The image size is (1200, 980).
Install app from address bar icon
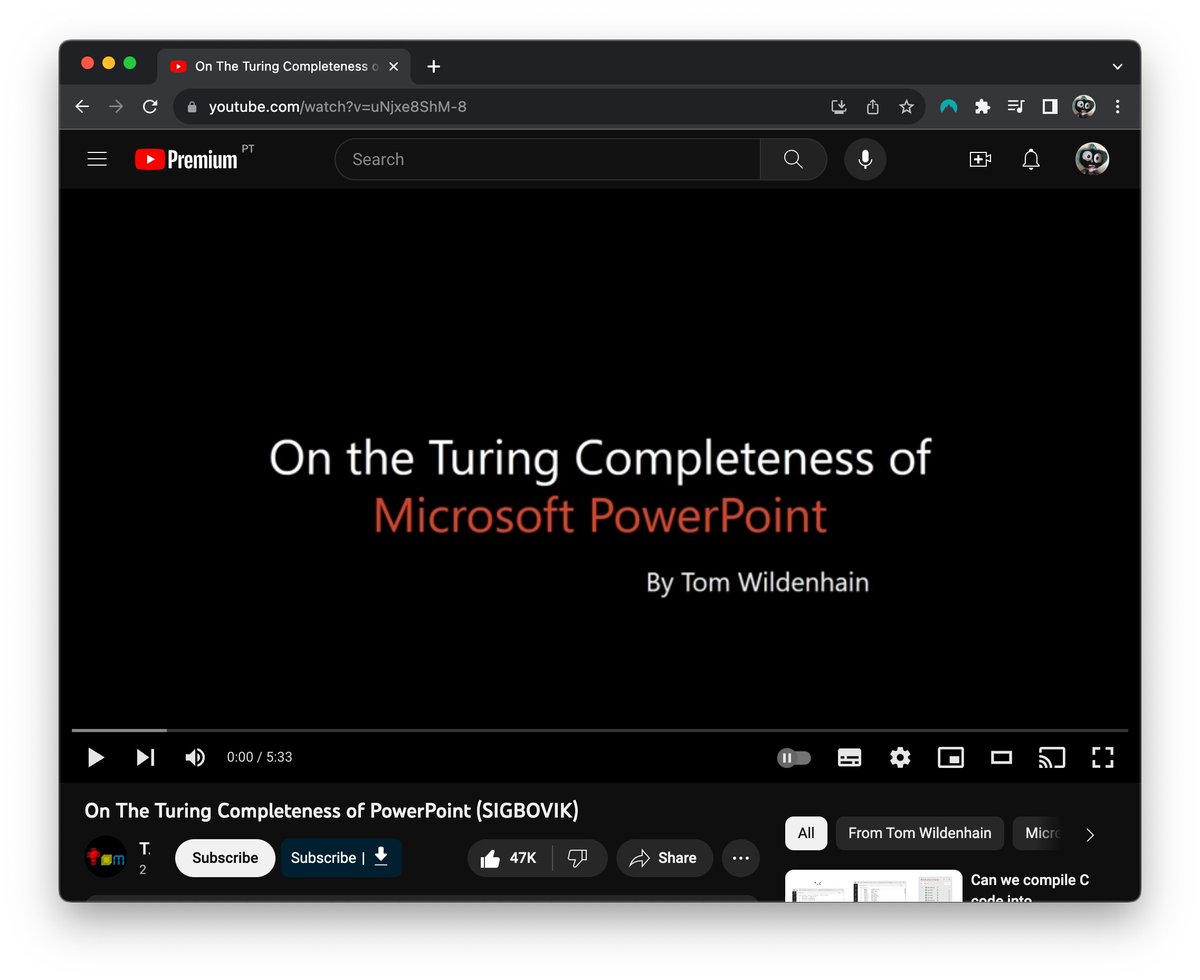coord(839,106)
